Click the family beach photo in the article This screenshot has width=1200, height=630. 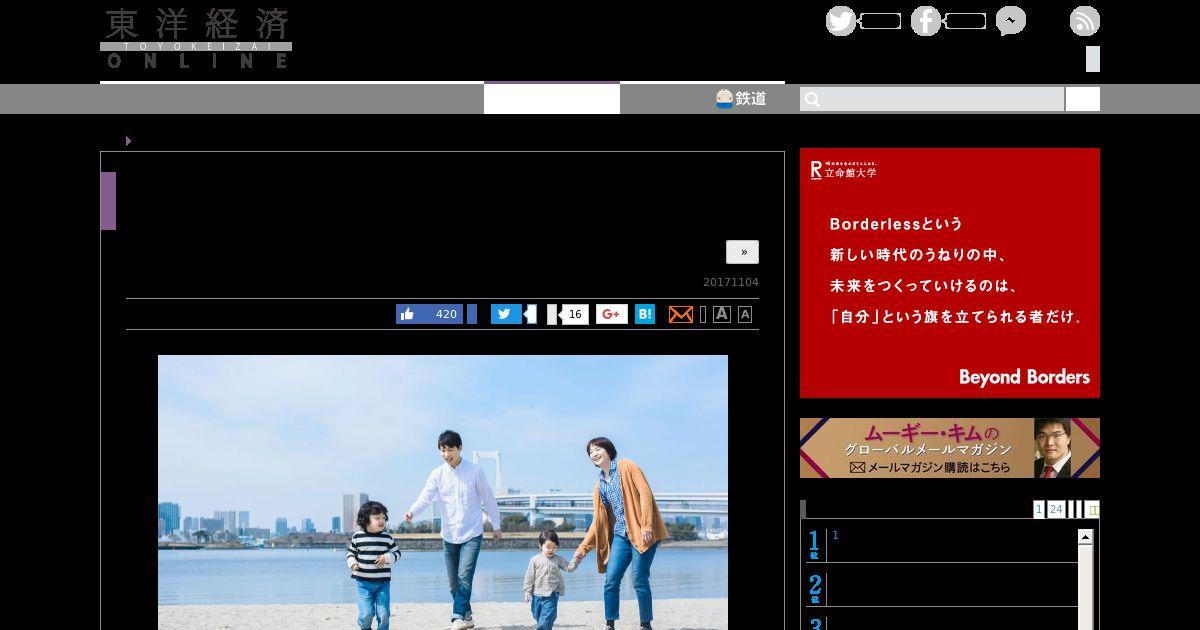pos(443,492)
